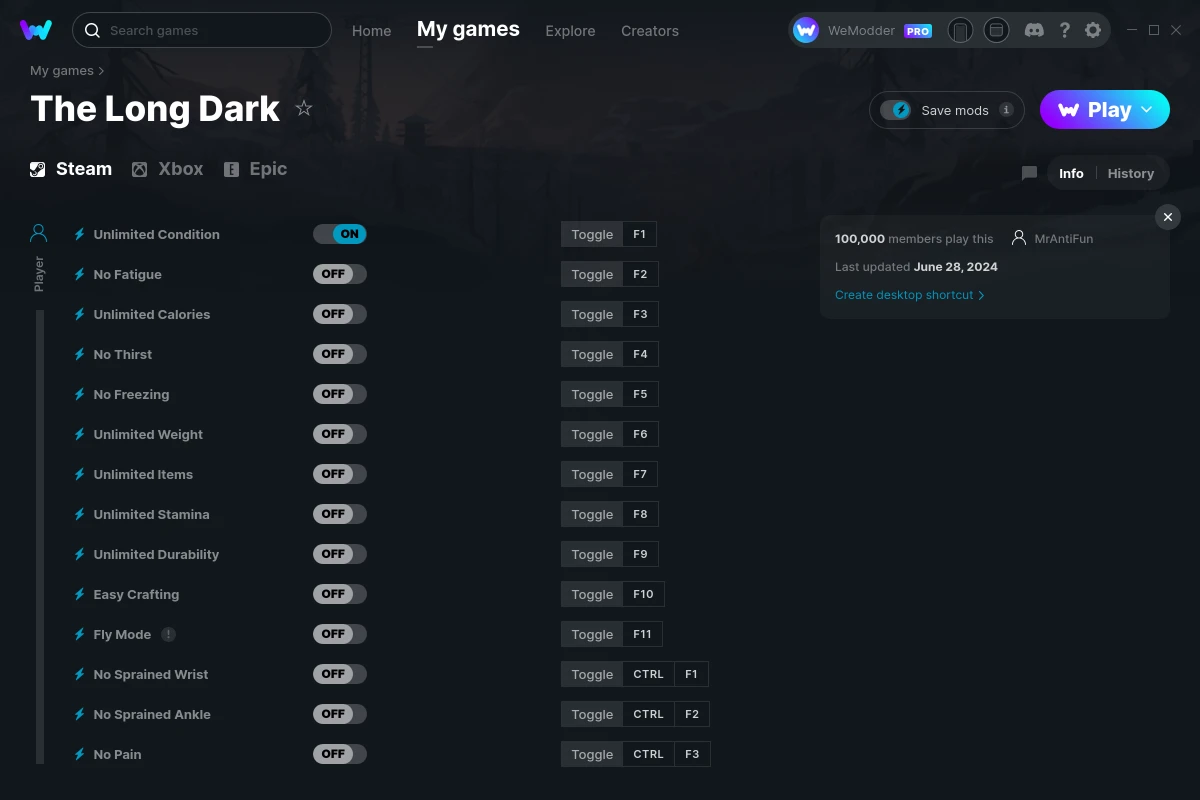Screen dimensions: 1200x800
Task: Click the chat comments icon
Action: (1029, 173)
